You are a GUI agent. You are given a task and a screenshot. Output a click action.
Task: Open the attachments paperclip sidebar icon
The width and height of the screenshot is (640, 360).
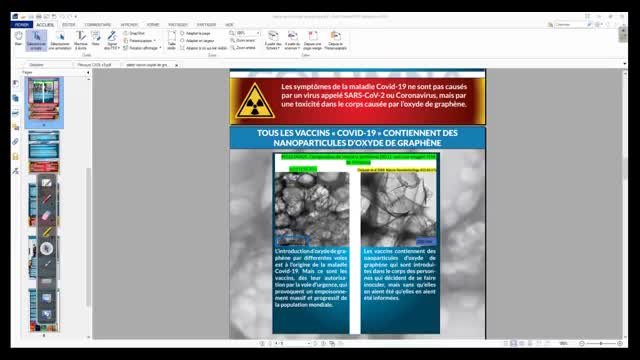click(16, 142)
